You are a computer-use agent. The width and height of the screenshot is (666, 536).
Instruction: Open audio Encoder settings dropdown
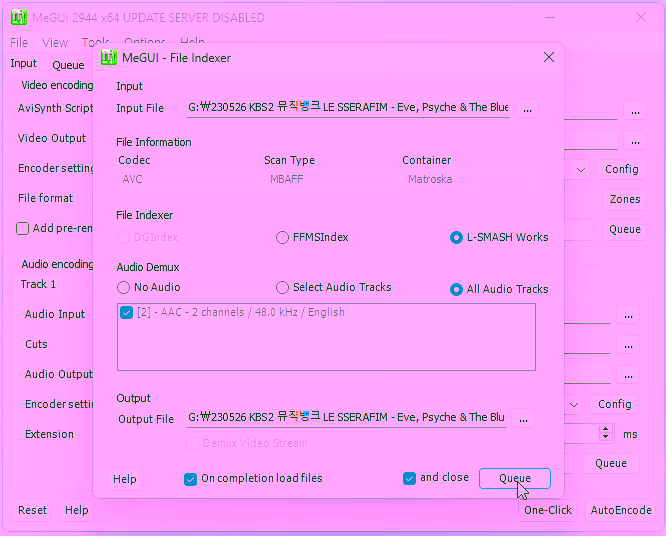(574, 404)
